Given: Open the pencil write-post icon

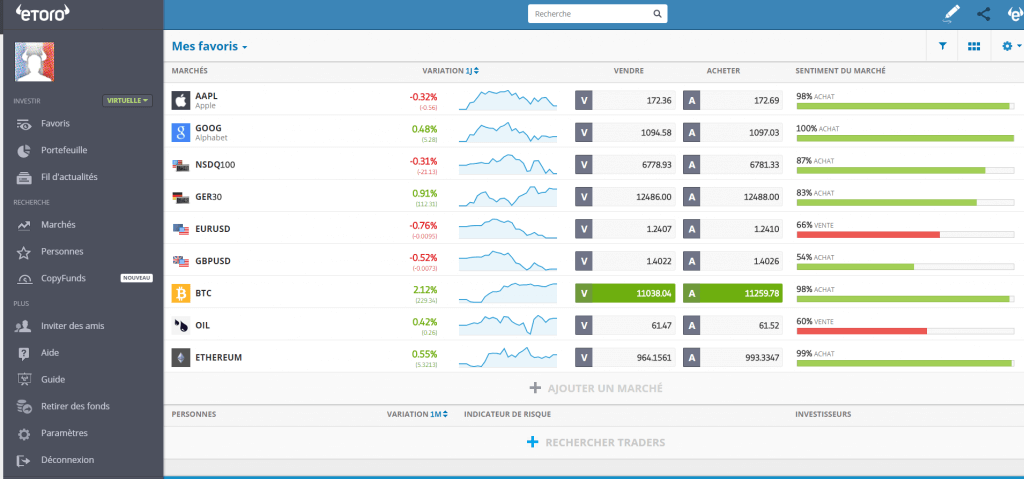Looking at the screenshot, I should (x=952, y=13).
